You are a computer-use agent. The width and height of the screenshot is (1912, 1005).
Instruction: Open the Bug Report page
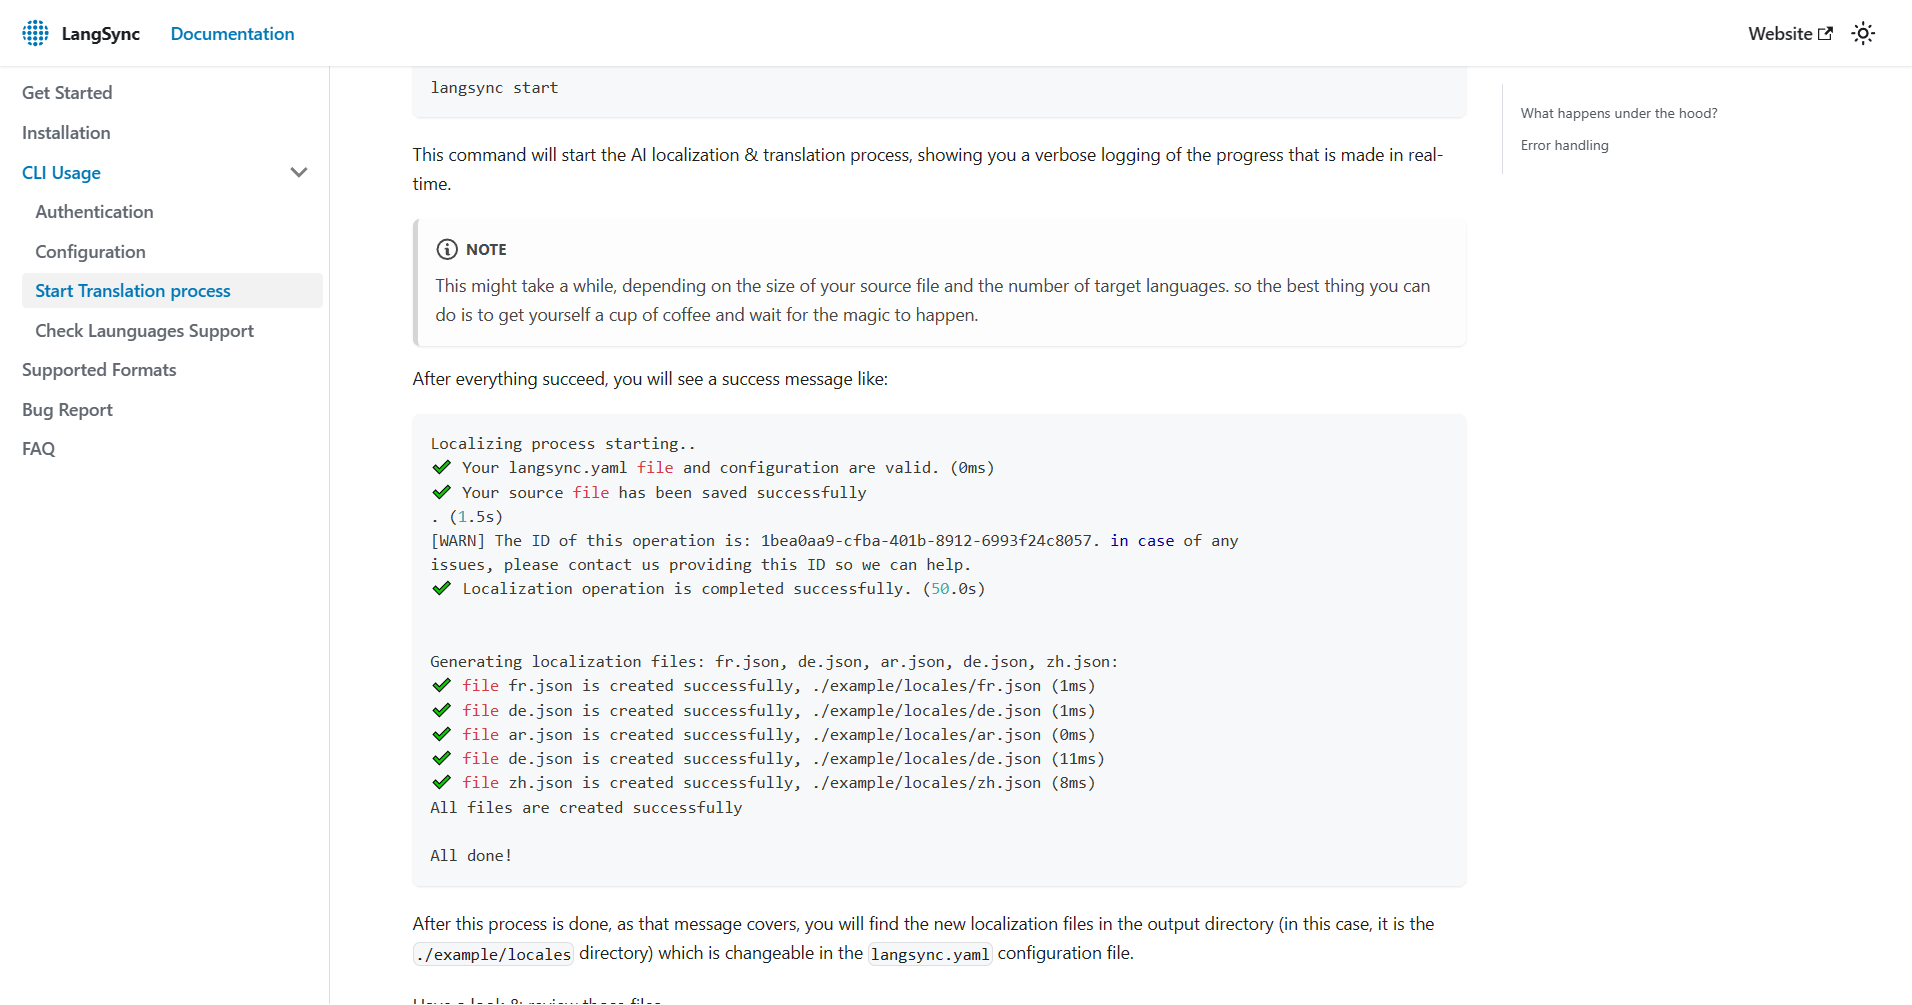pyautogui.click(x=67, y=410)
